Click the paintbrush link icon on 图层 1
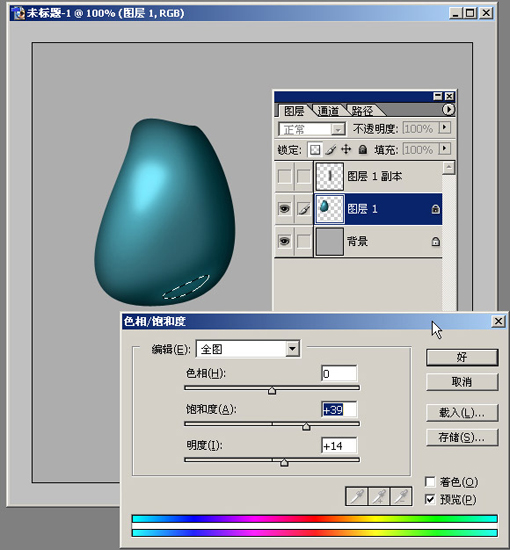Image resolution: width=510 pixels, height=550 pixels. click(x=304, y=209)
